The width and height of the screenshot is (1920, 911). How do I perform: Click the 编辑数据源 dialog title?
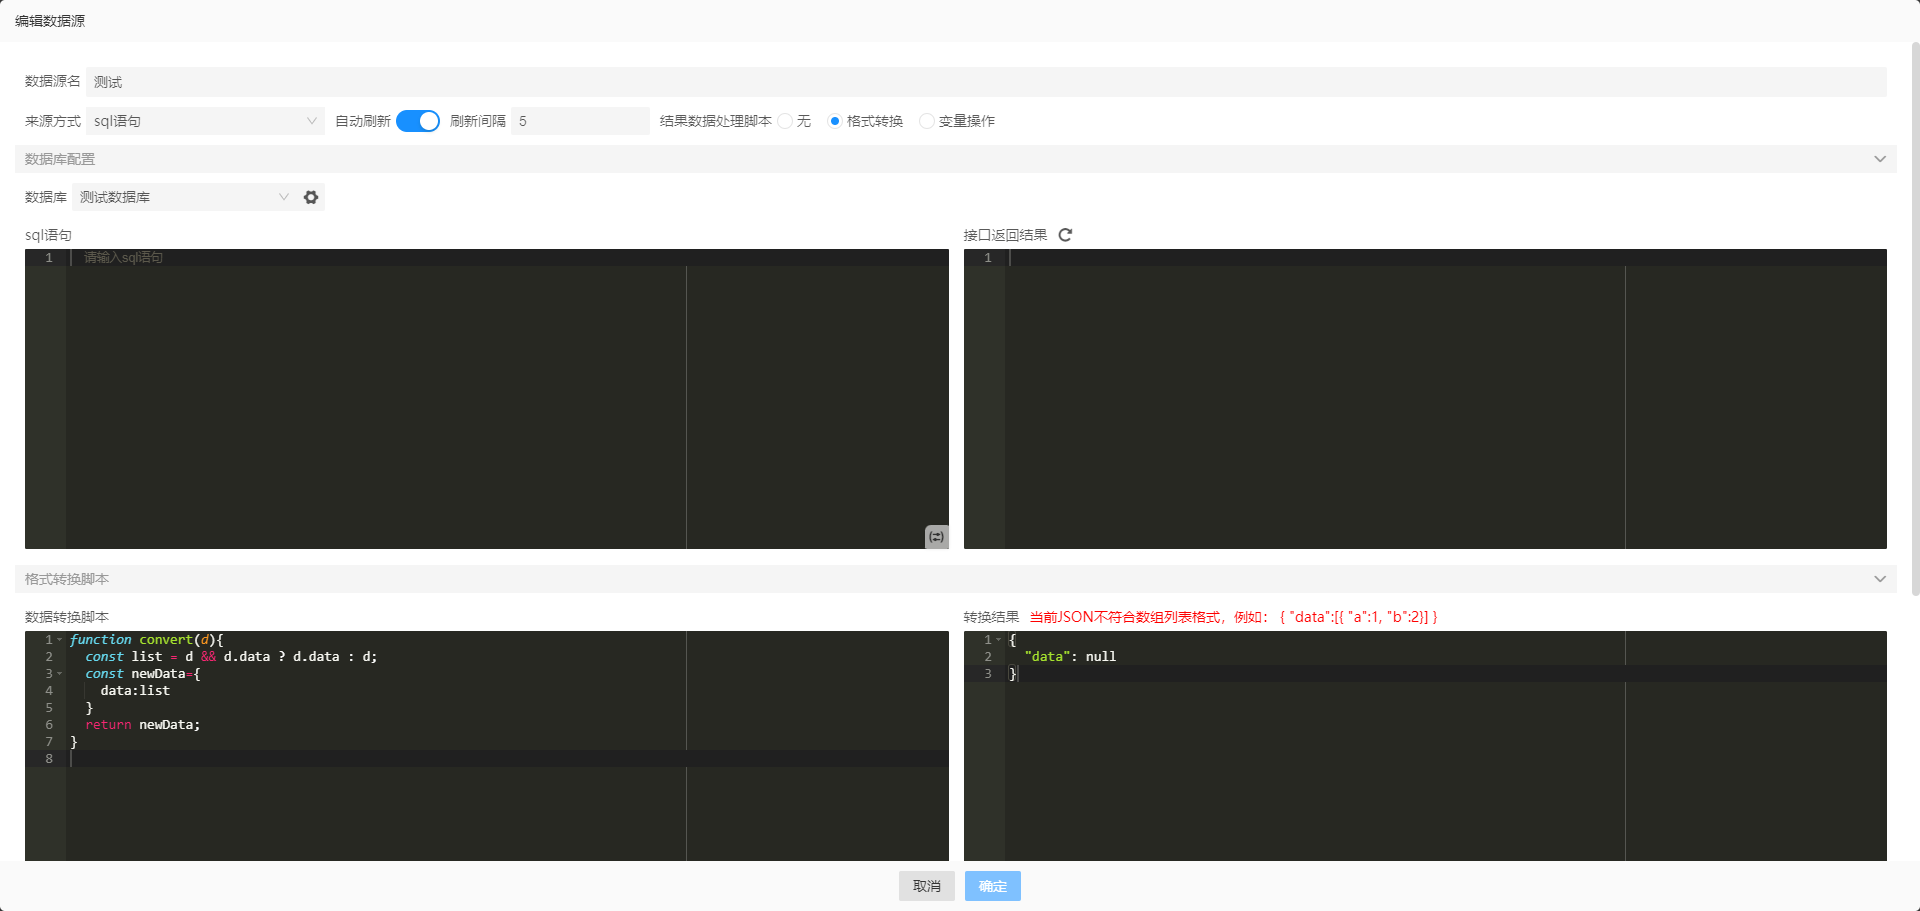pos(50,21)
